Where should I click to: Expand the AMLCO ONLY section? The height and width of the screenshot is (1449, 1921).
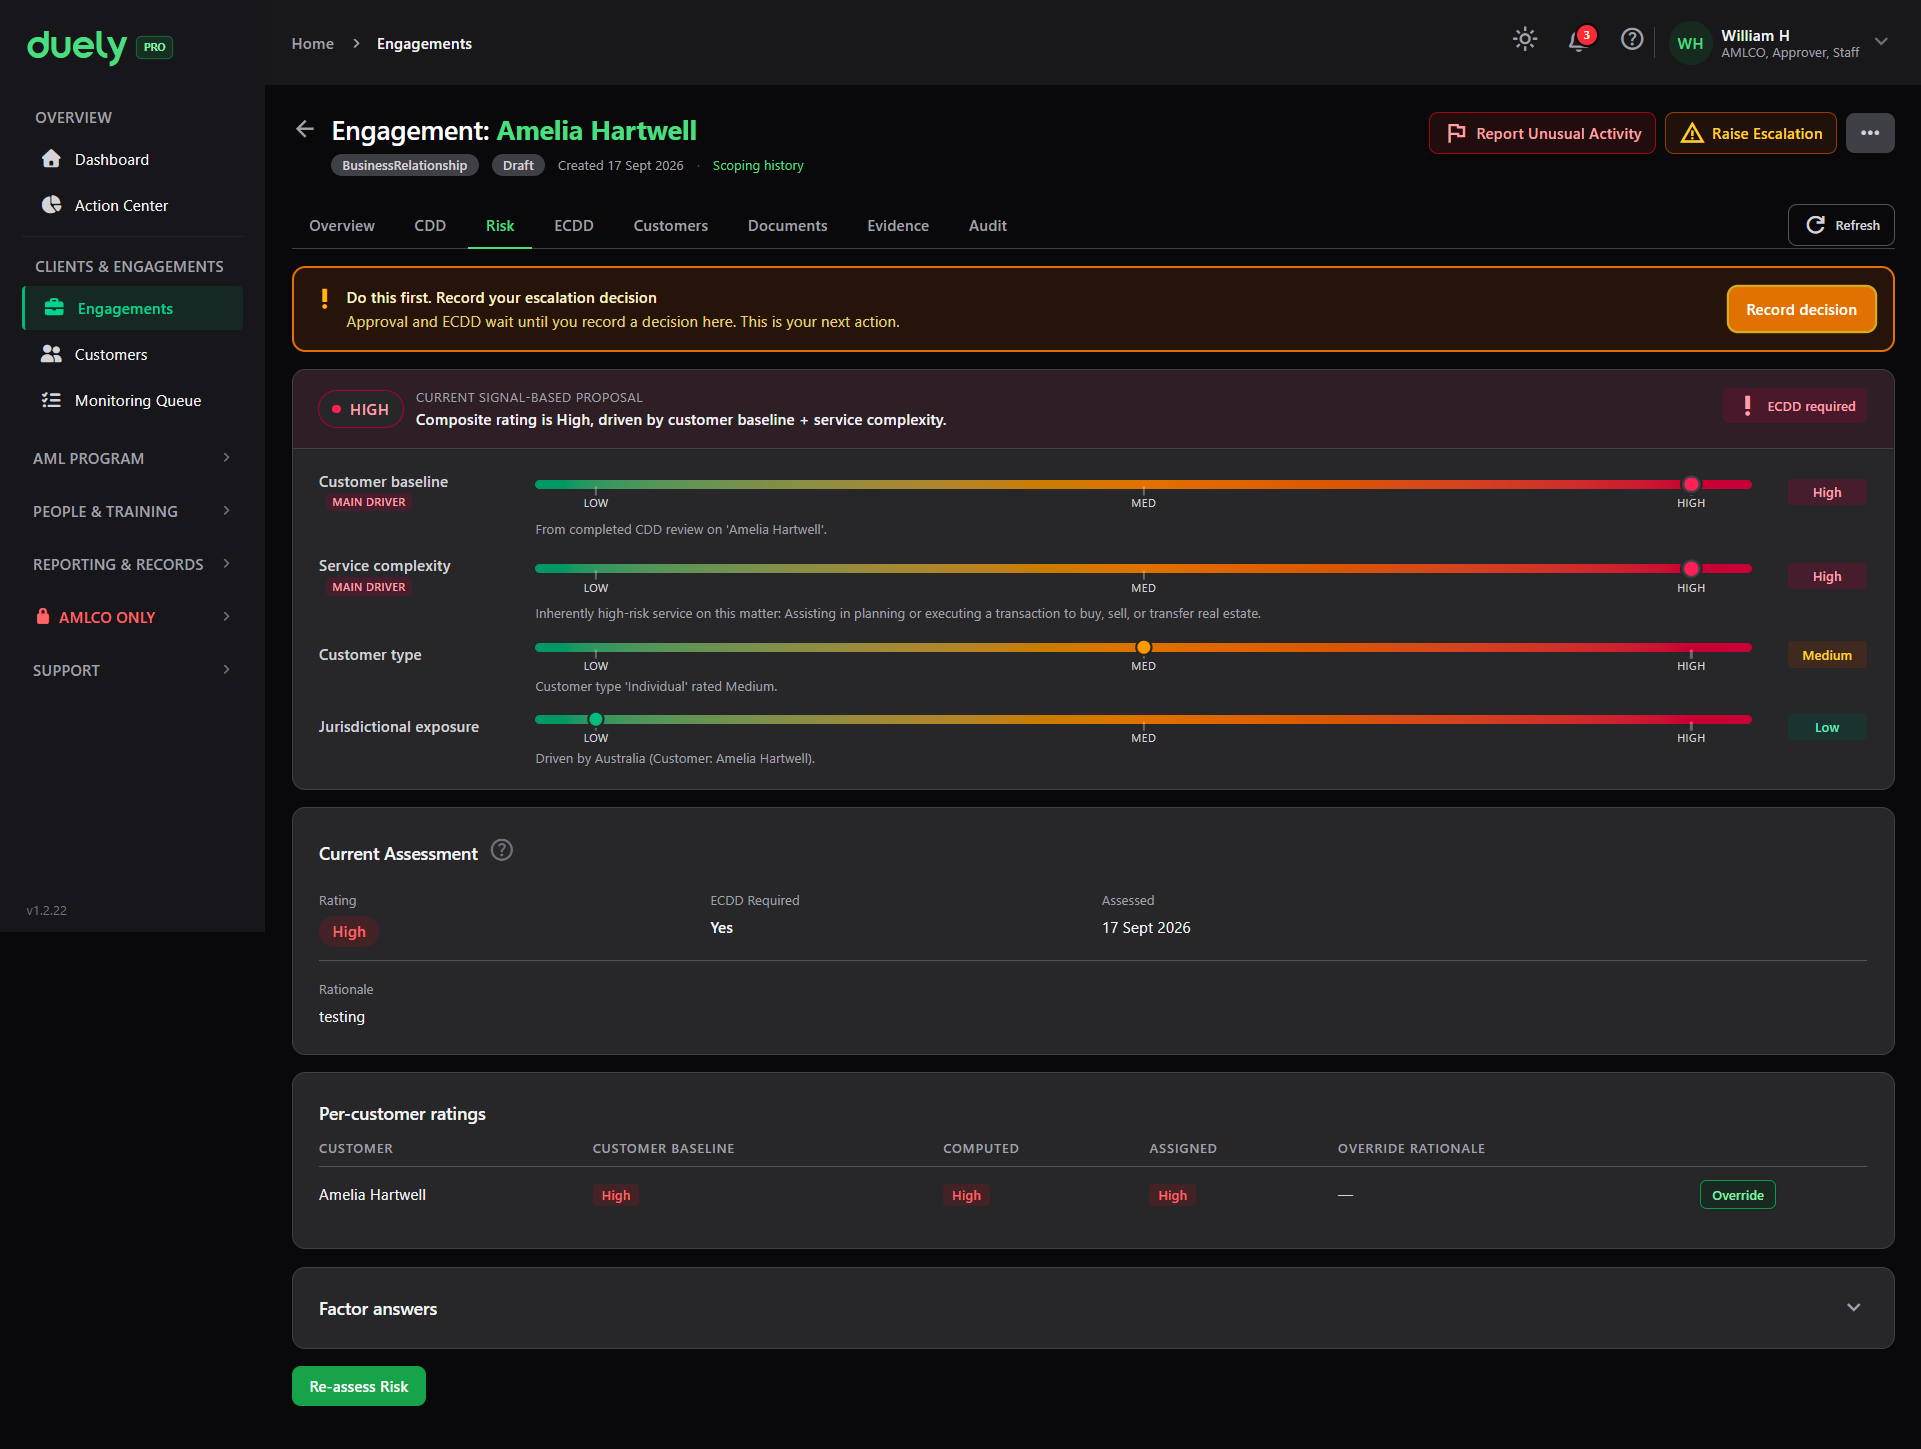132,617
